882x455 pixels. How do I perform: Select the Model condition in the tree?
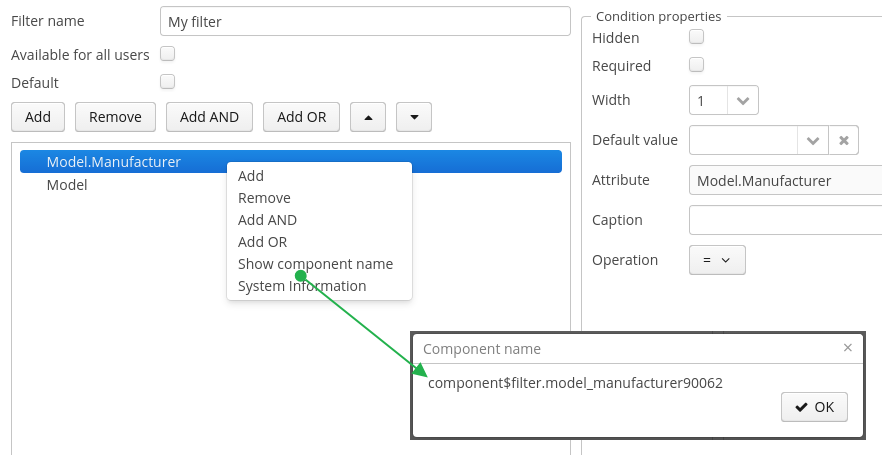pos(67,185)
